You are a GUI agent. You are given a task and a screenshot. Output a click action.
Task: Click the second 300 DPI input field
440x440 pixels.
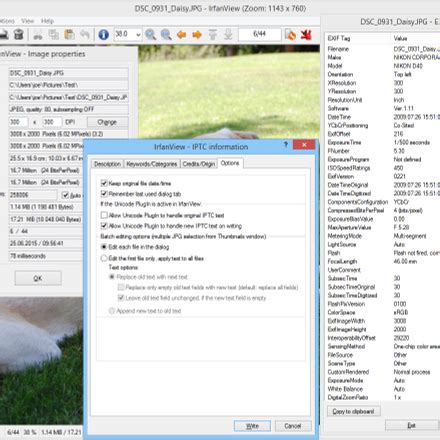[52, 122]
